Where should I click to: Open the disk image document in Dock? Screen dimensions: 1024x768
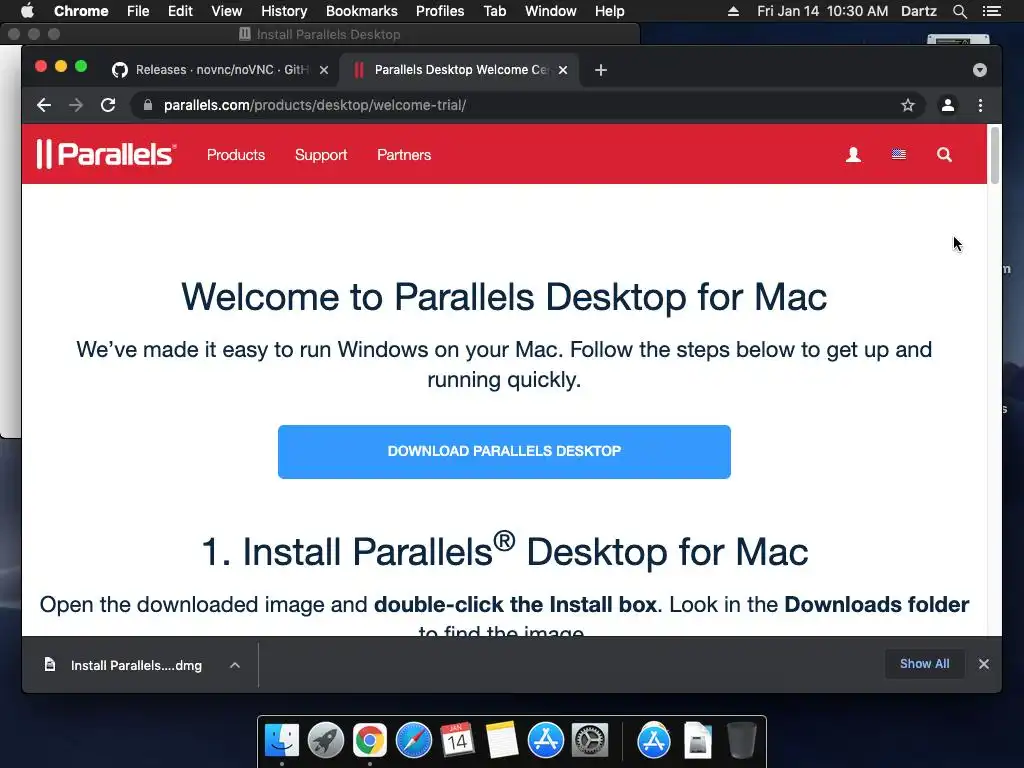pyautogui.click(x=697, y=741)
